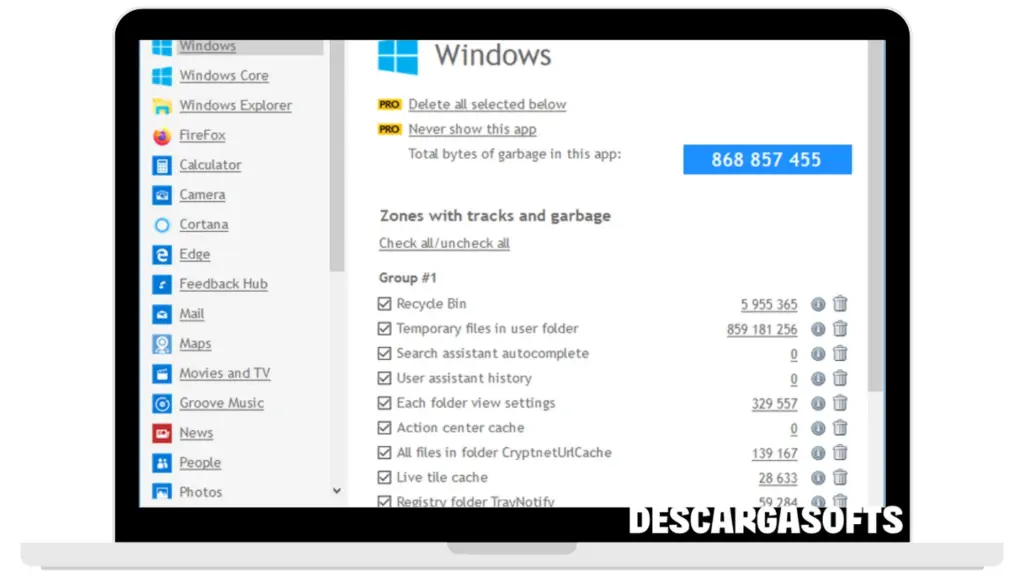Click Never show this app link
The height and width of the screenshot is (576, 1024).
[x=472, y=129]
